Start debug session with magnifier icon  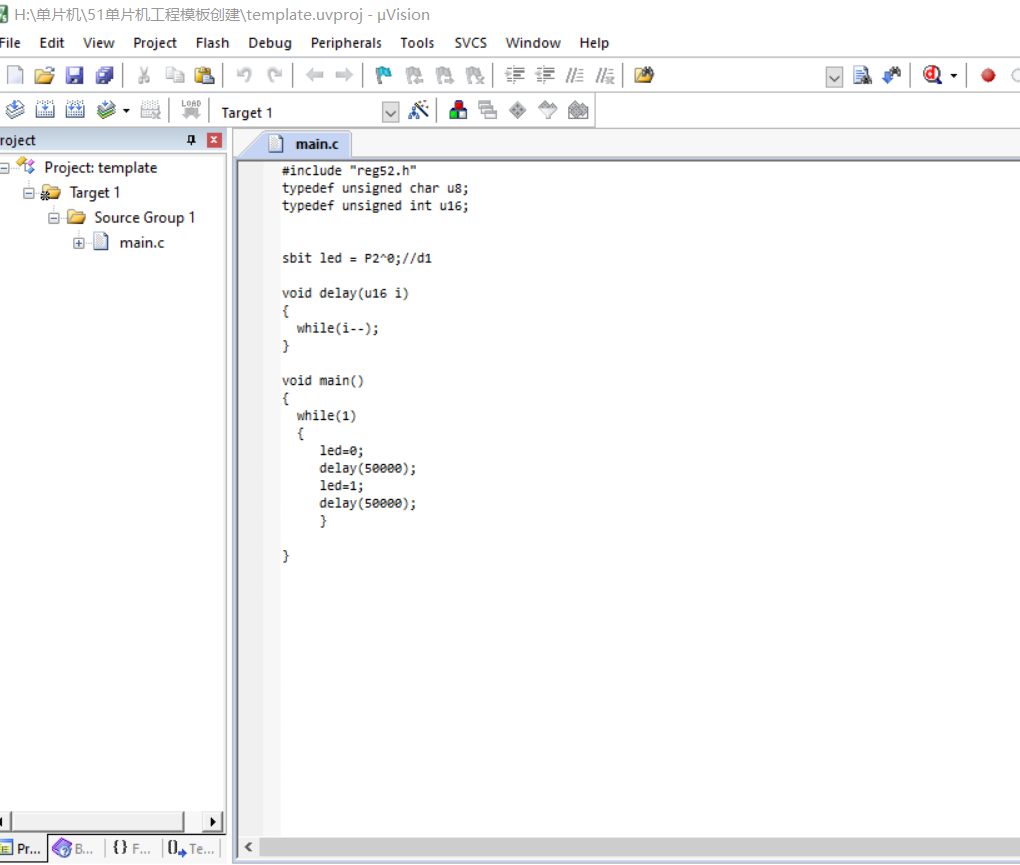click(x=933, y=75)
